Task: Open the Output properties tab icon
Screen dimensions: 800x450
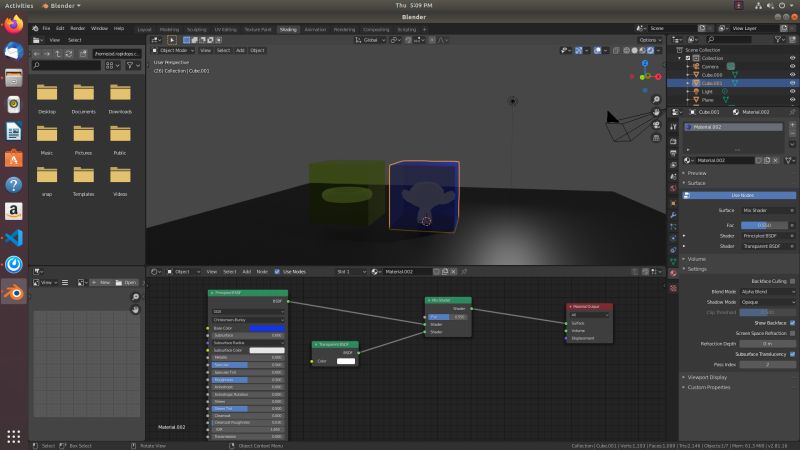Action: [x=673, y=153]
